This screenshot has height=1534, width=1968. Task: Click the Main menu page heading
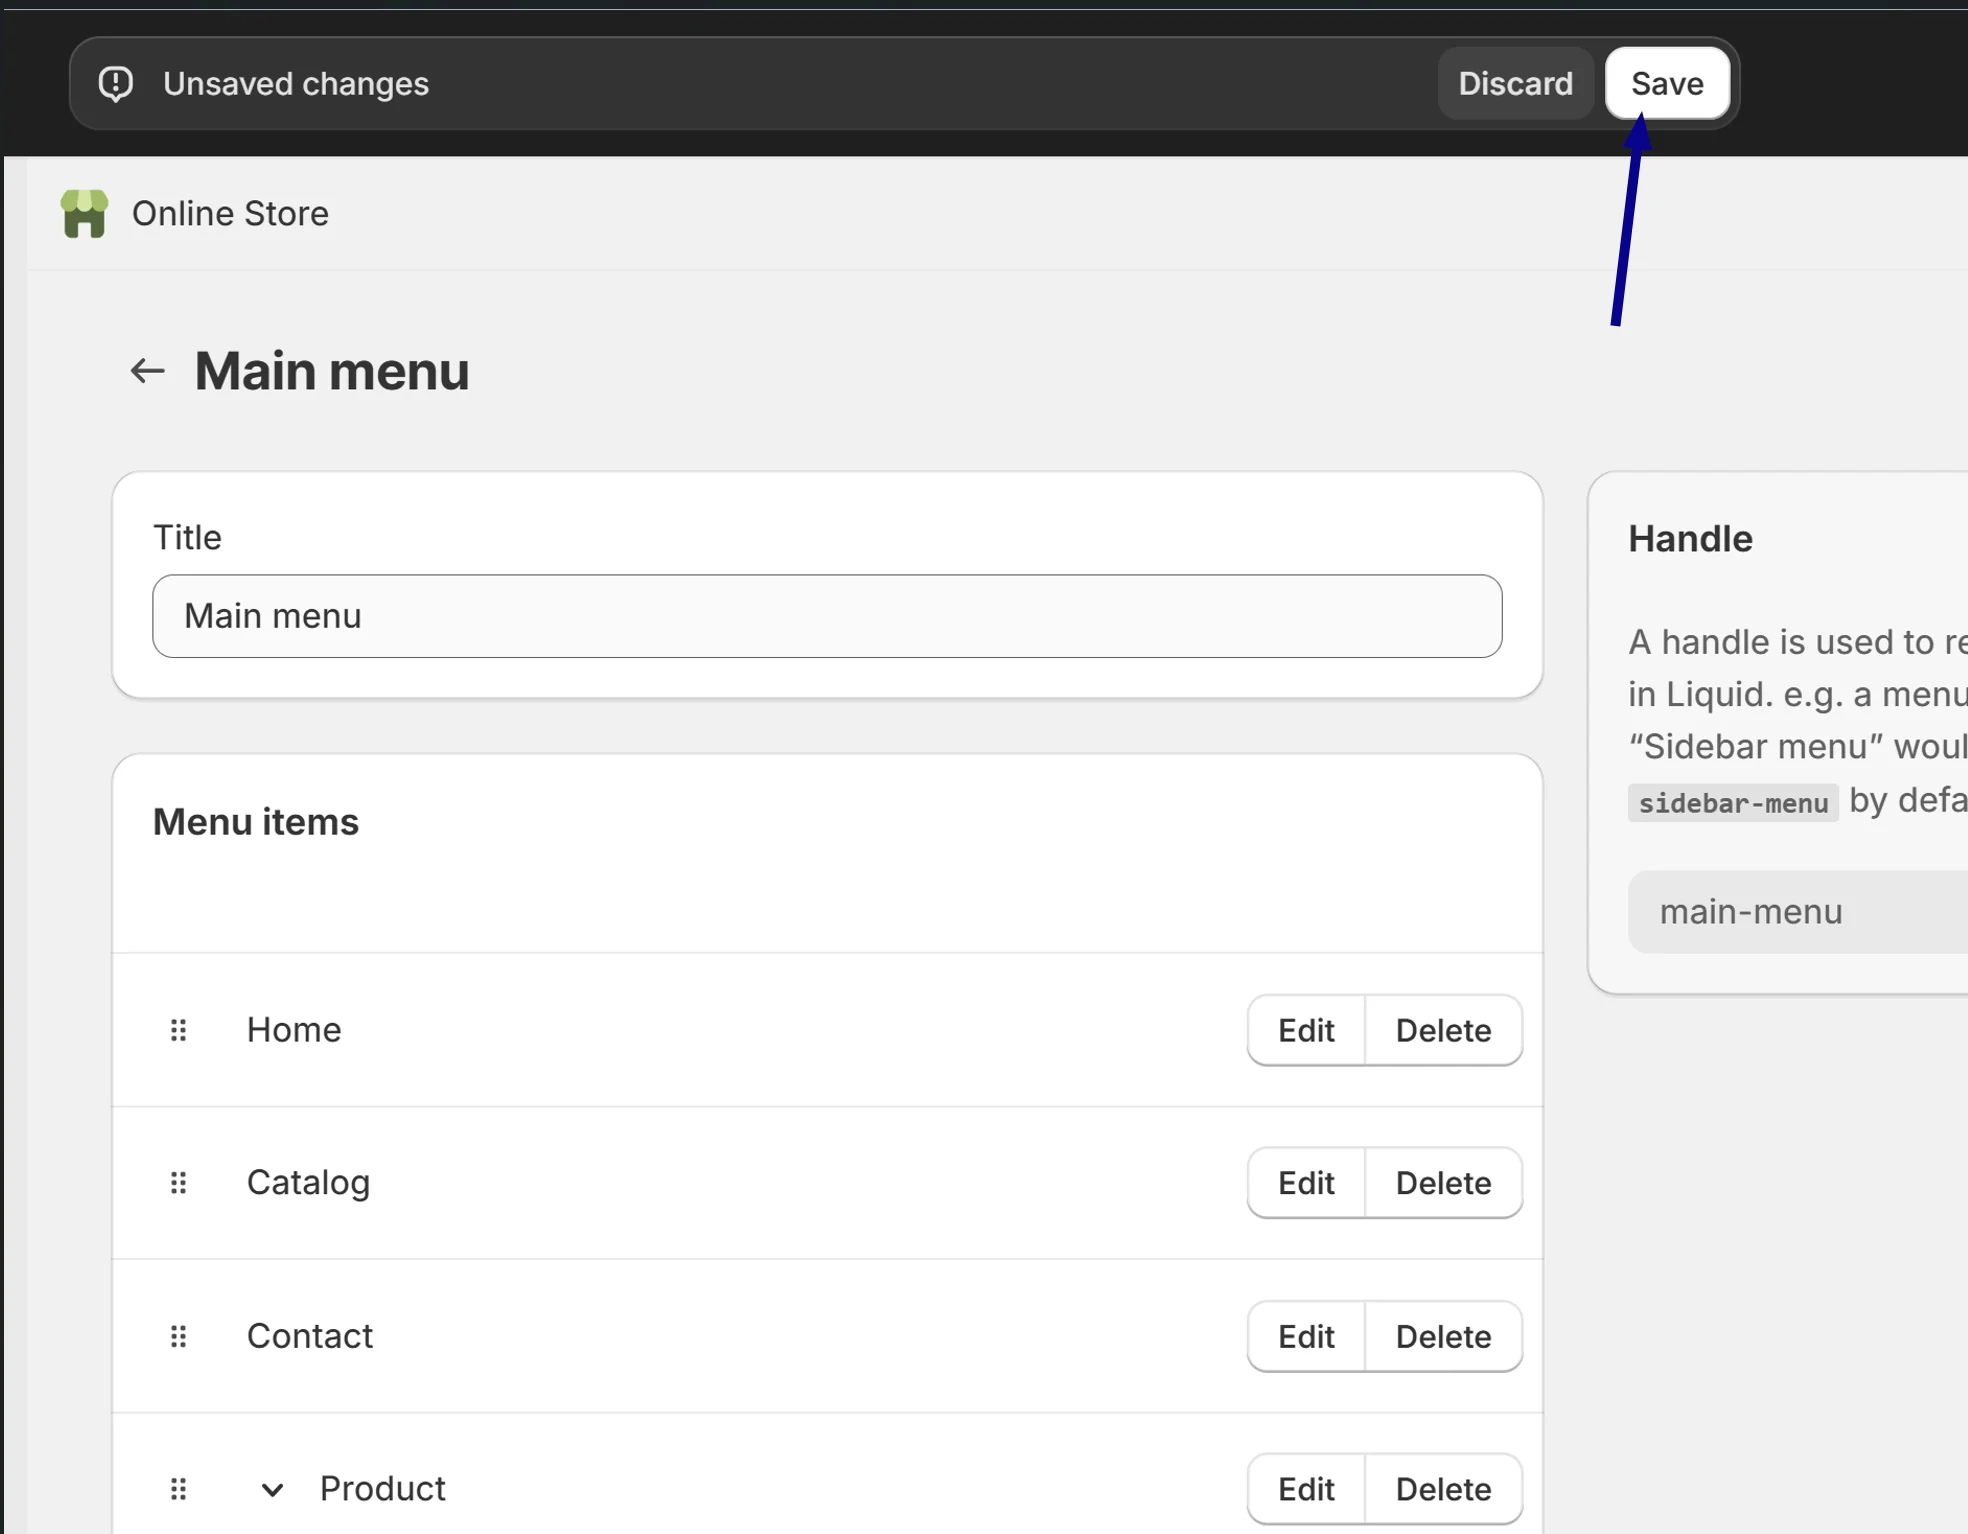(x=332, y=371)
